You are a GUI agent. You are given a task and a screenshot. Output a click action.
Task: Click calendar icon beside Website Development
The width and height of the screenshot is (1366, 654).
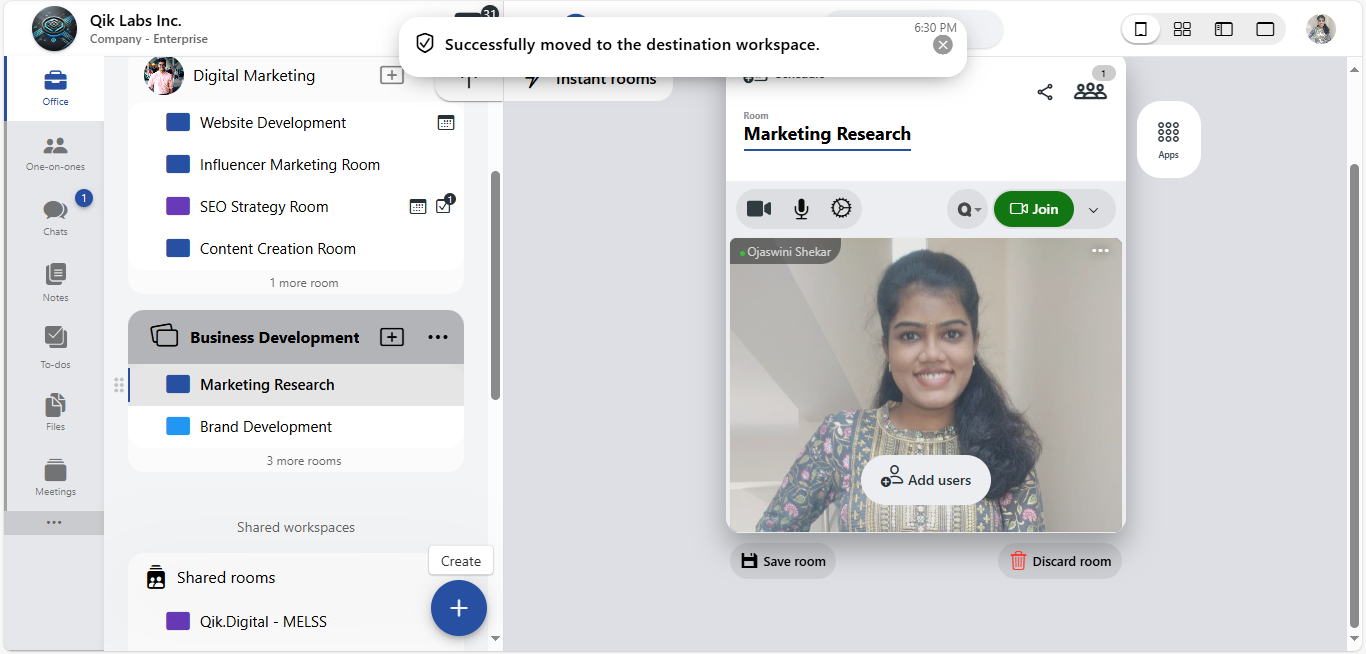(x=446, y=123)
